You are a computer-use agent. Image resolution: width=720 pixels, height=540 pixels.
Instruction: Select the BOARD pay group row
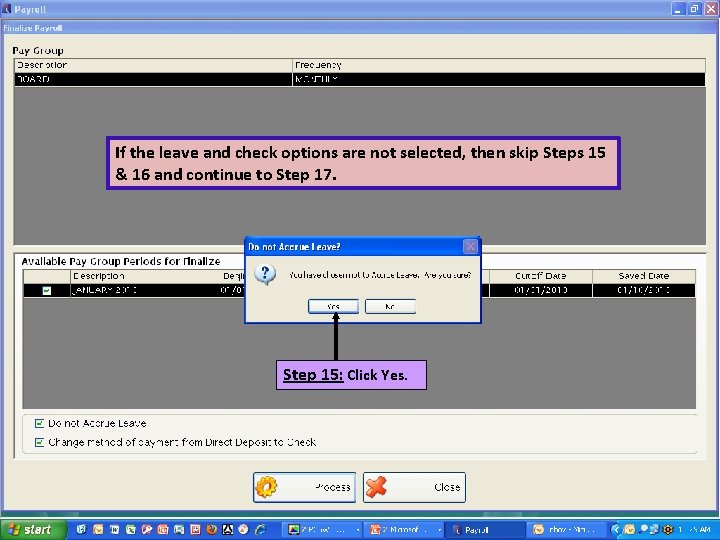pyautogui.click(x=360, y=79)
